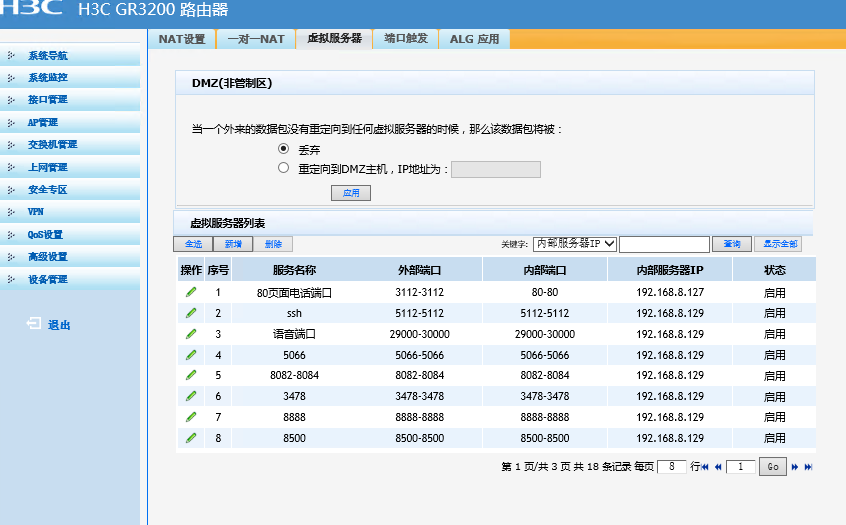Image resolution: width=846 pixels, height=525 pixels.
Task: Select the 丢弃 radio option
Action: point(283,148)
